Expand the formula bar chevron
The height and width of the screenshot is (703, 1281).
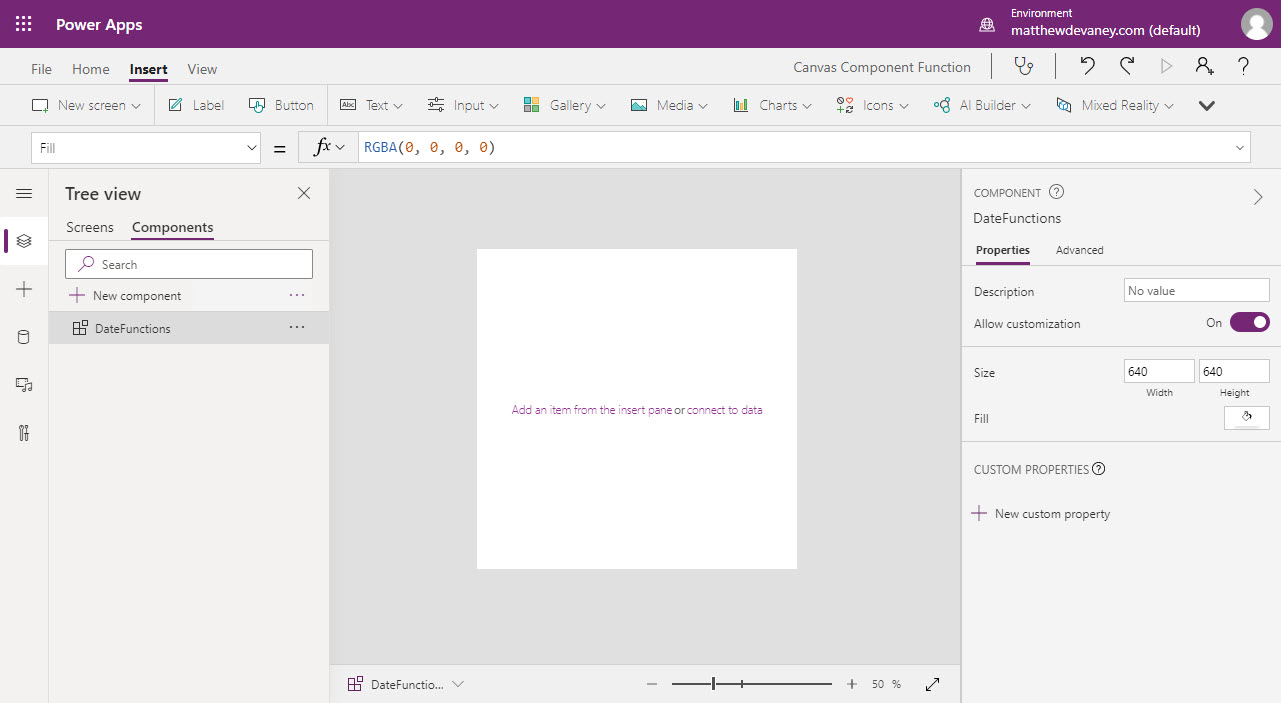[1241, 148]
